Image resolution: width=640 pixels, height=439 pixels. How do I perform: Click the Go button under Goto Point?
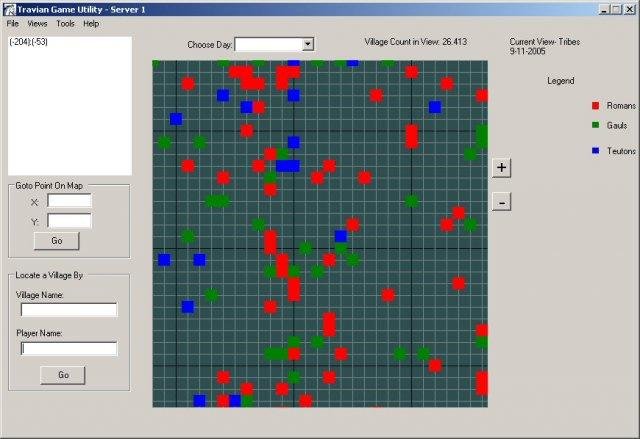tap(56, 241)
